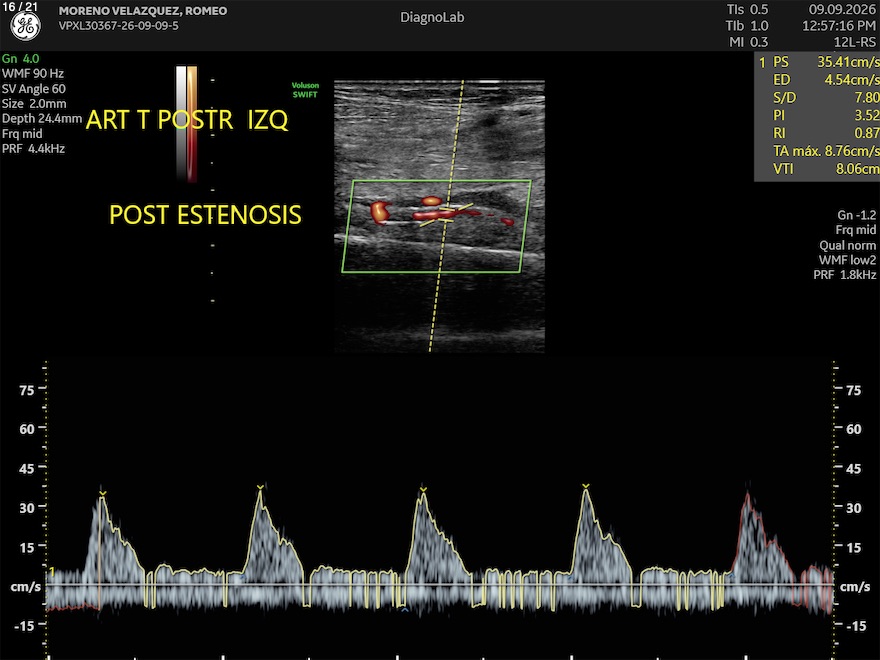Screen dimensions: 880x660
Task: Click the Doppler sample volume gate cursor
Action: click(447, 214)
